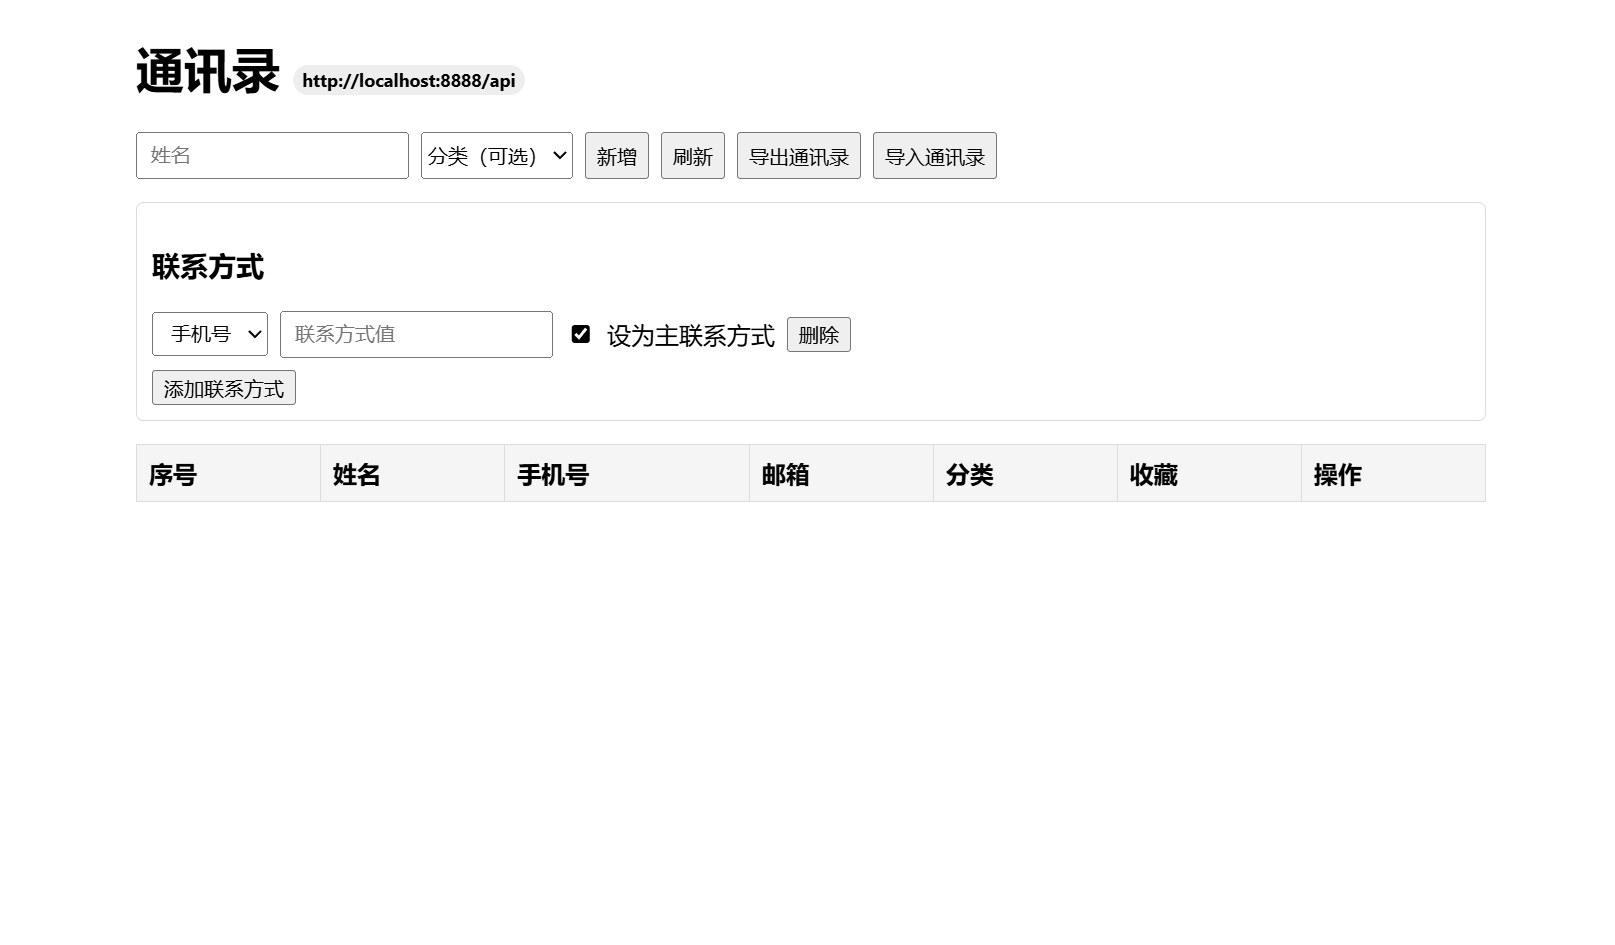Click the 新增 button
The width and height of the screenshot is (1615, 945).
coord(617,156)
